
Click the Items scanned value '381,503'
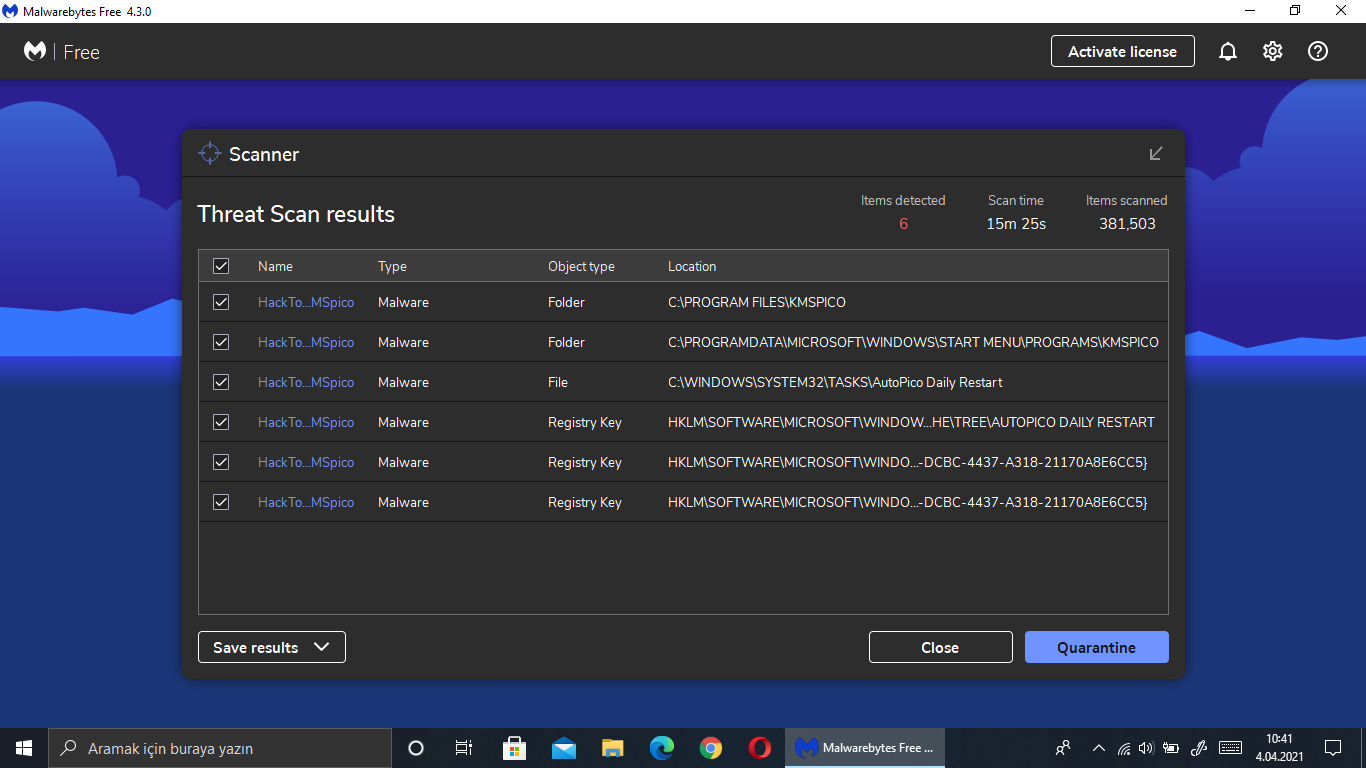click(x=1127, y=224)
